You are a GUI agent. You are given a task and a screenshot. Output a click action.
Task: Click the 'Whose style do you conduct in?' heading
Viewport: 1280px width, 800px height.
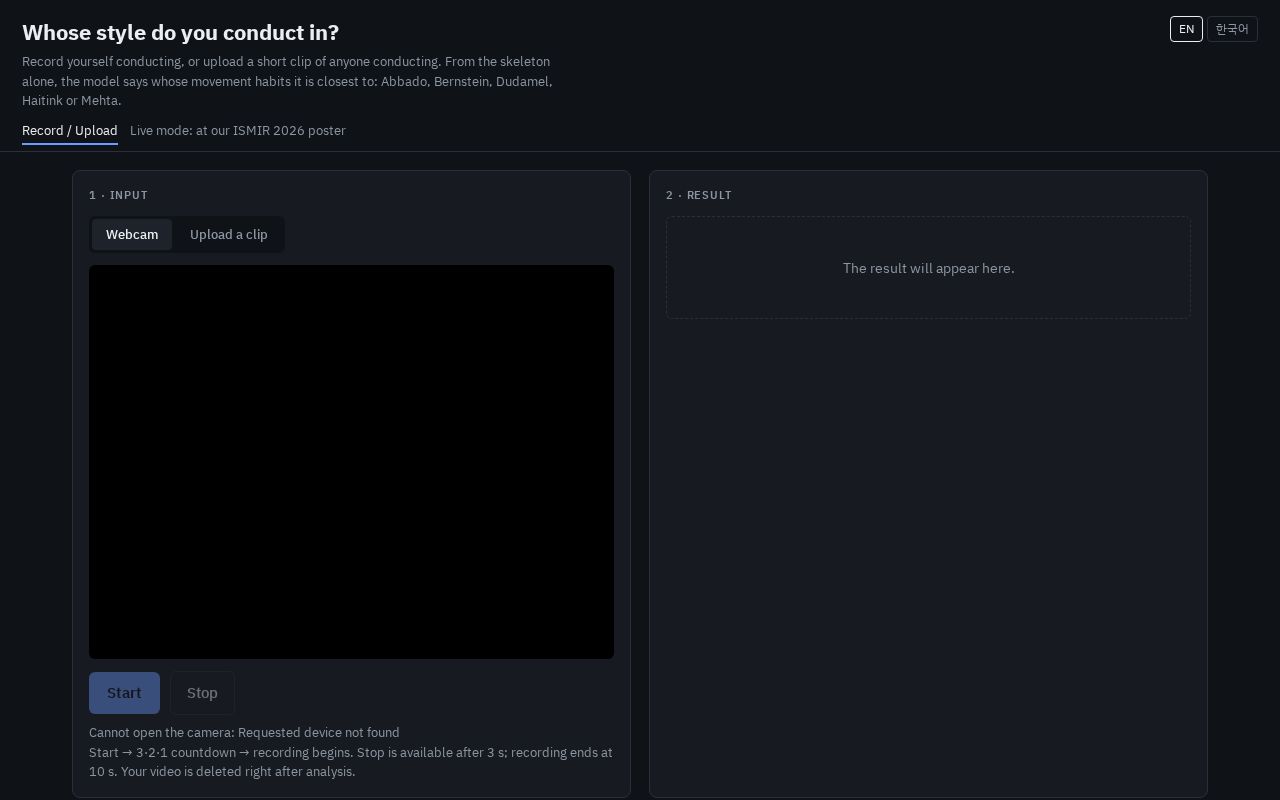click(x=180, y=33)
